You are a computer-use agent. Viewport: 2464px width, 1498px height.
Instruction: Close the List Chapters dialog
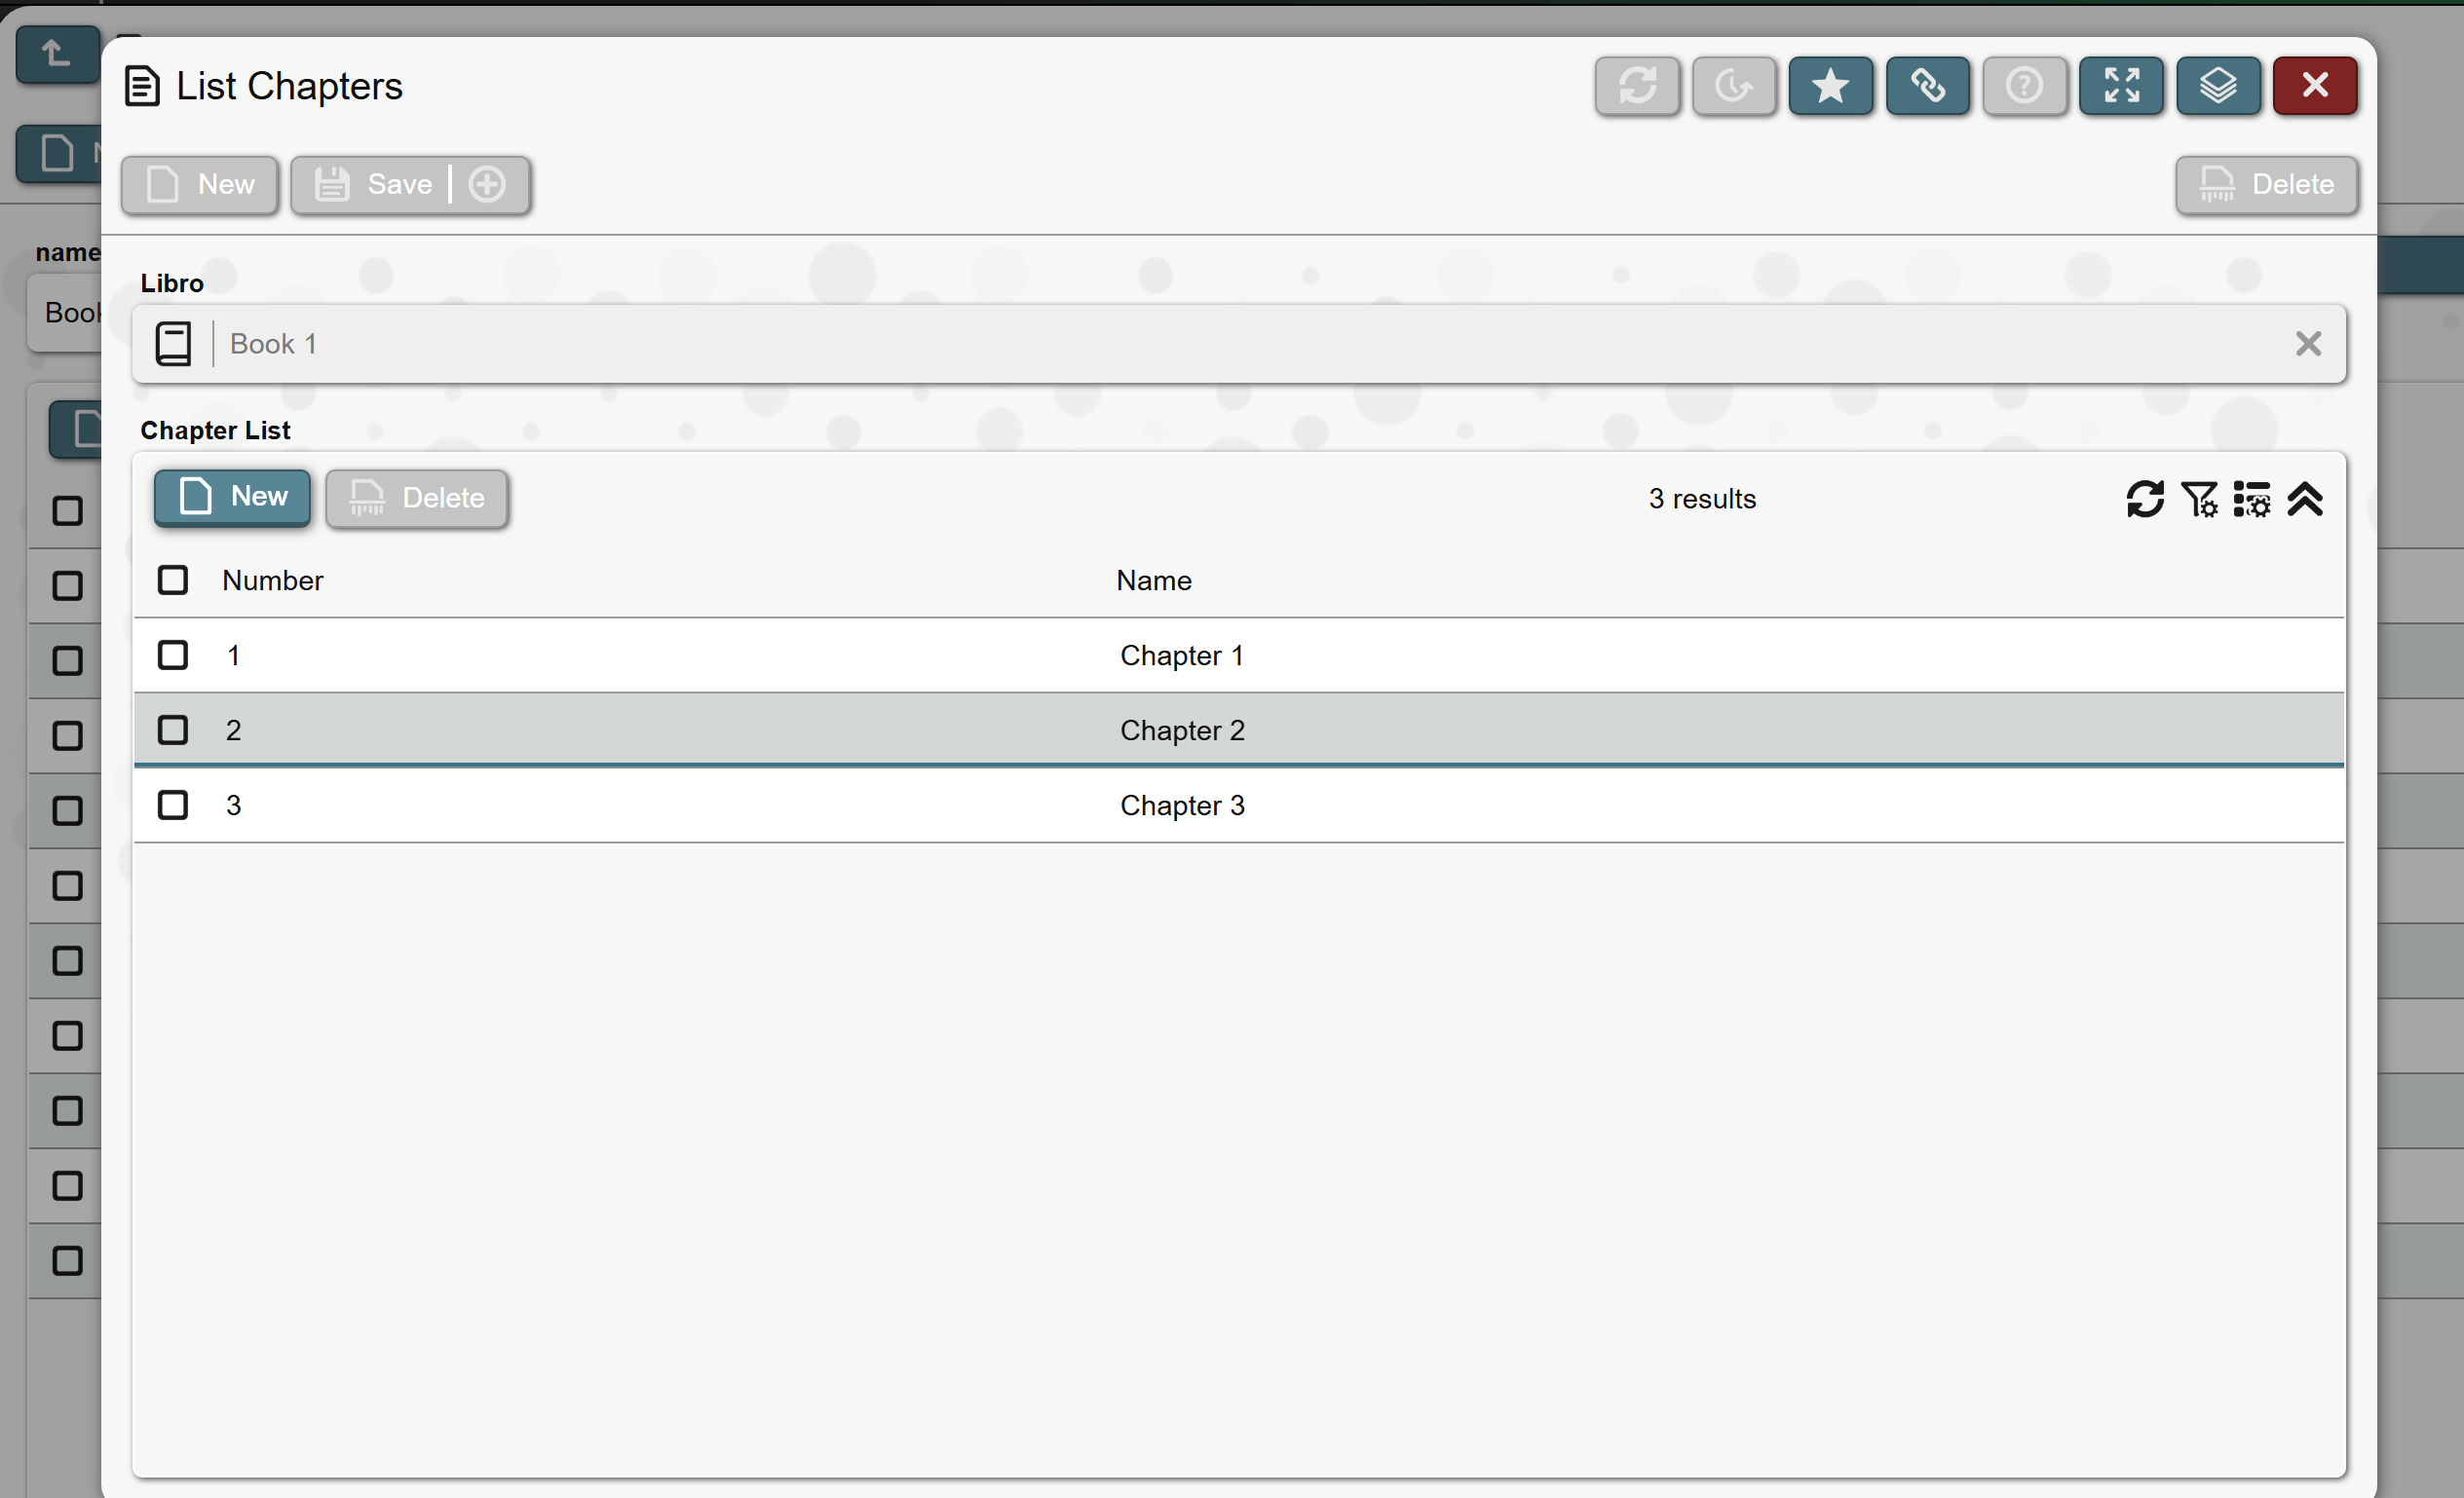(x=2314, y=86)
